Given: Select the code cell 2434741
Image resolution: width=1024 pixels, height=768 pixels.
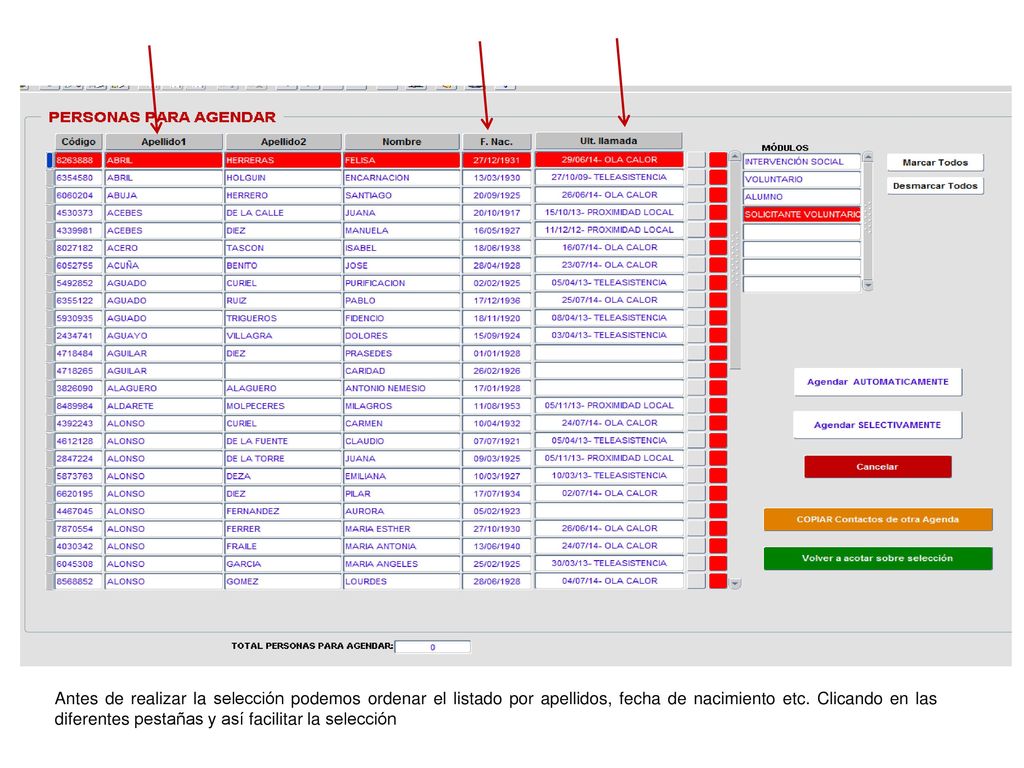Looking at the screenshot, I should click(x=78, y=336).
